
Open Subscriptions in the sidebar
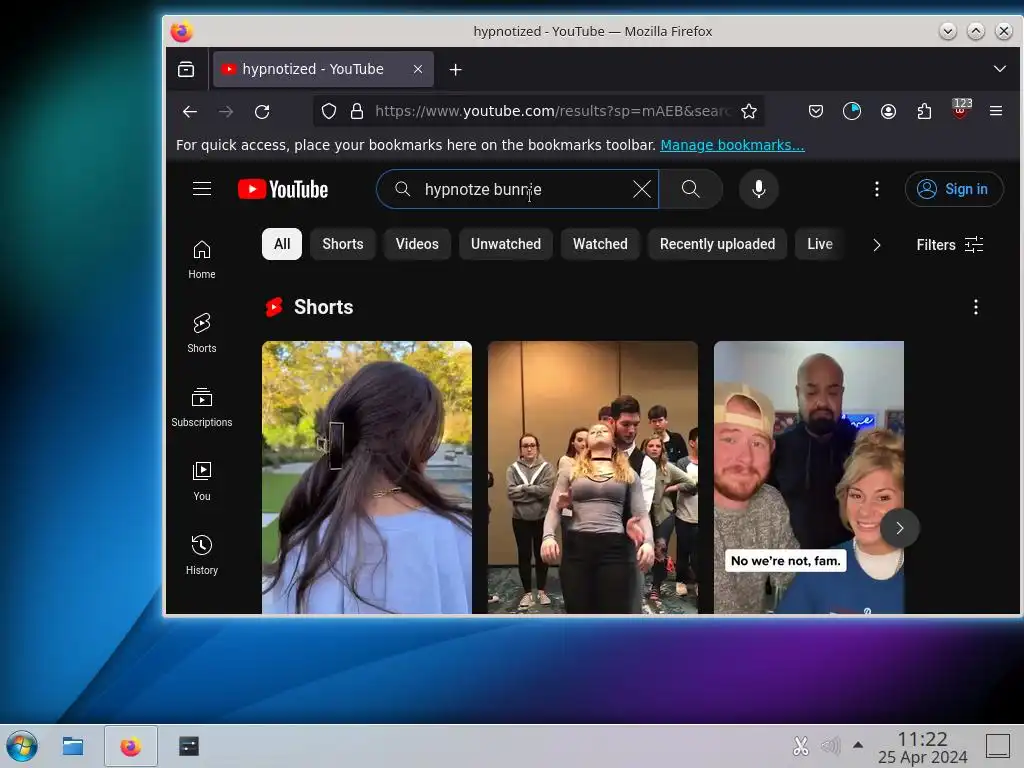pyautogui.click(x=202, y=407)
